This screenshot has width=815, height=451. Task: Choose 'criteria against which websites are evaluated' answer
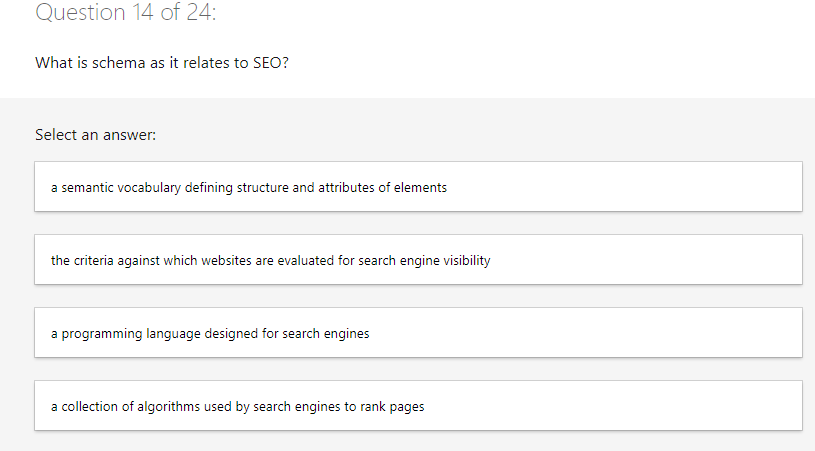click(271, 260)
